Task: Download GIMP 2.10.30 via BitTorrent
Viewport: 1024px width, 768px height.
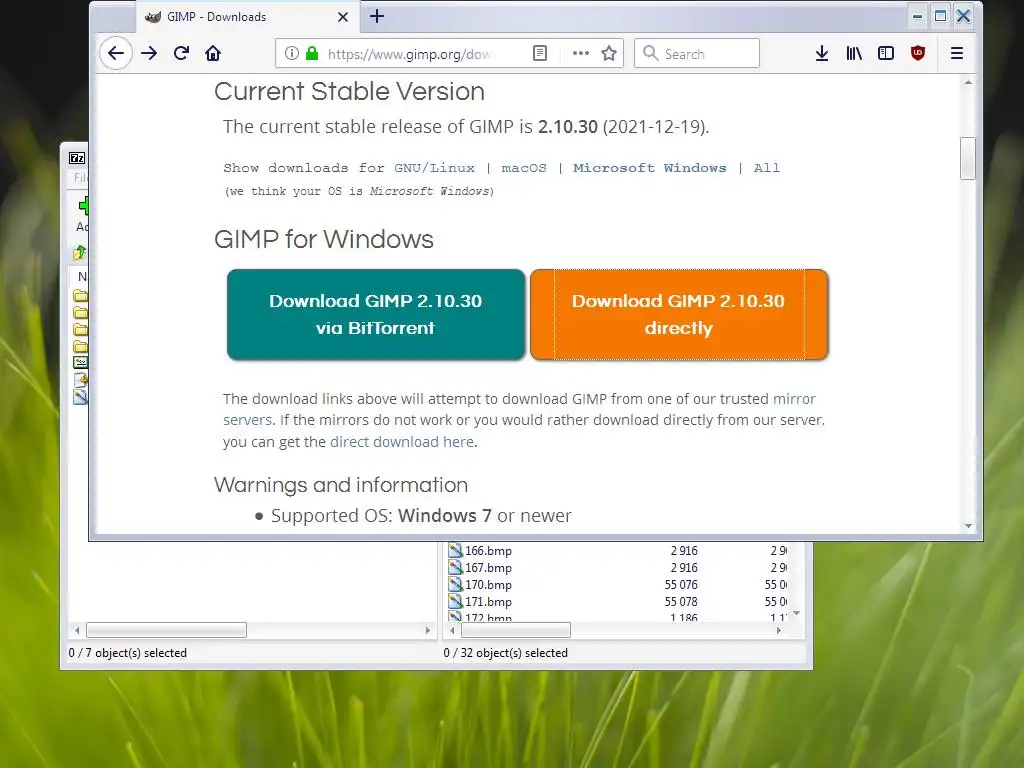Action: click(x=376, y=314)
